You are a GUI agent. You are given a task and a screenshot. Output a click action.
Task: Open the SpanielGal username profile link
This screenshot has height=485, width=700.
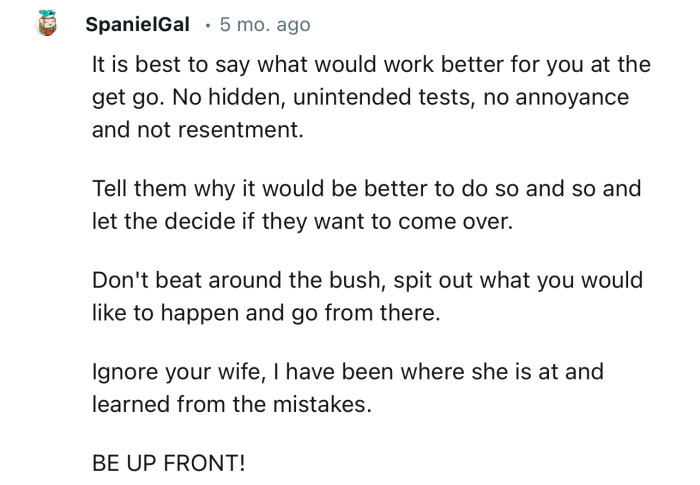(x=137, y=24)
